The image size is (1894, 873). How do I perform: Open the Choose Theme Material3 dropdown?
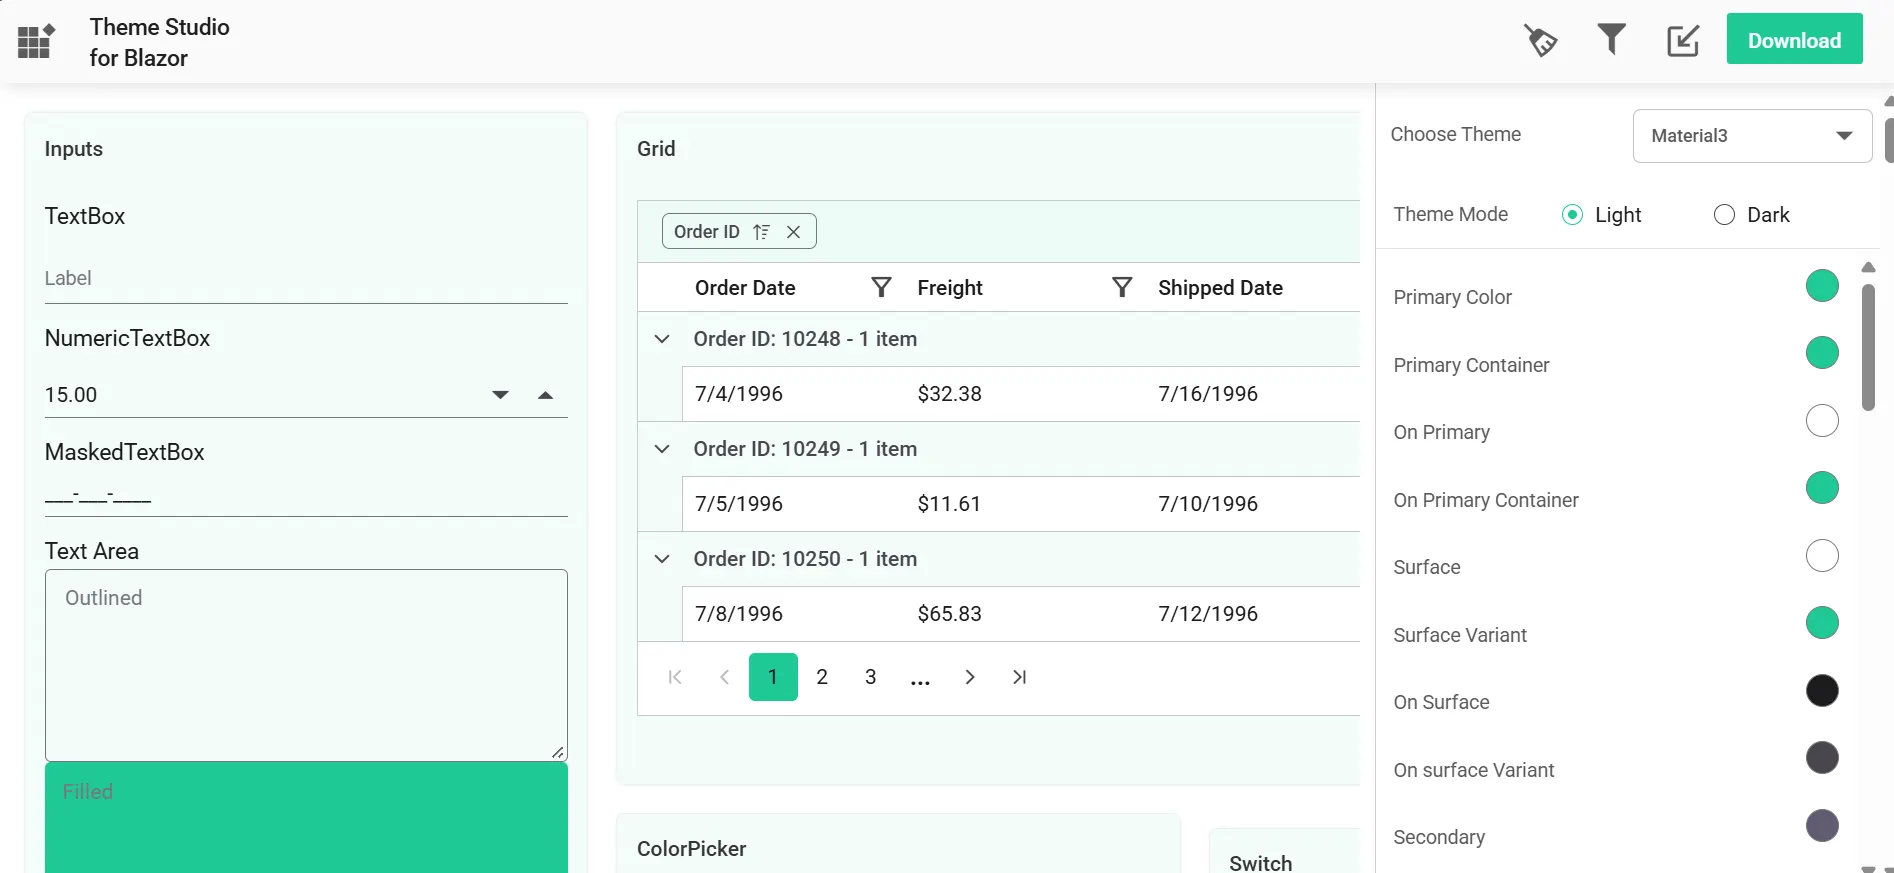tap(1752, 136)
